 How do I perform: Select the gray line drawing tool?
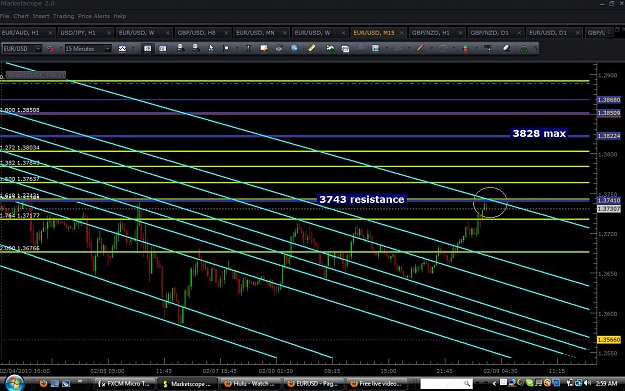398,48
